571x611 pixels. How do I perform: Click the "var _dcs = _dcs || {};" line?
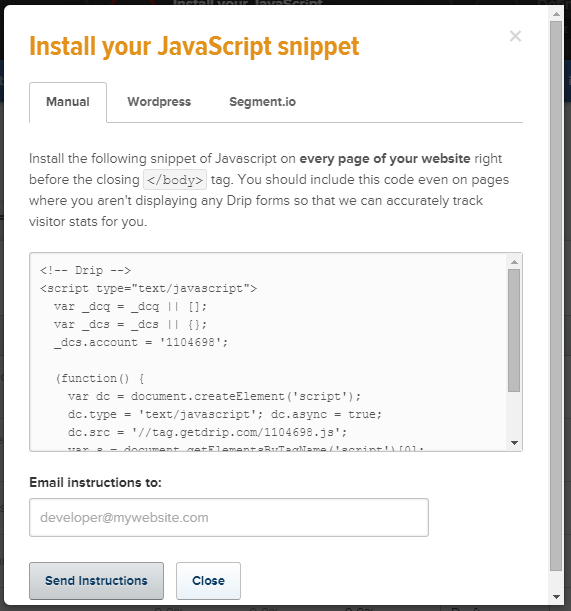[x=130, y=325]
